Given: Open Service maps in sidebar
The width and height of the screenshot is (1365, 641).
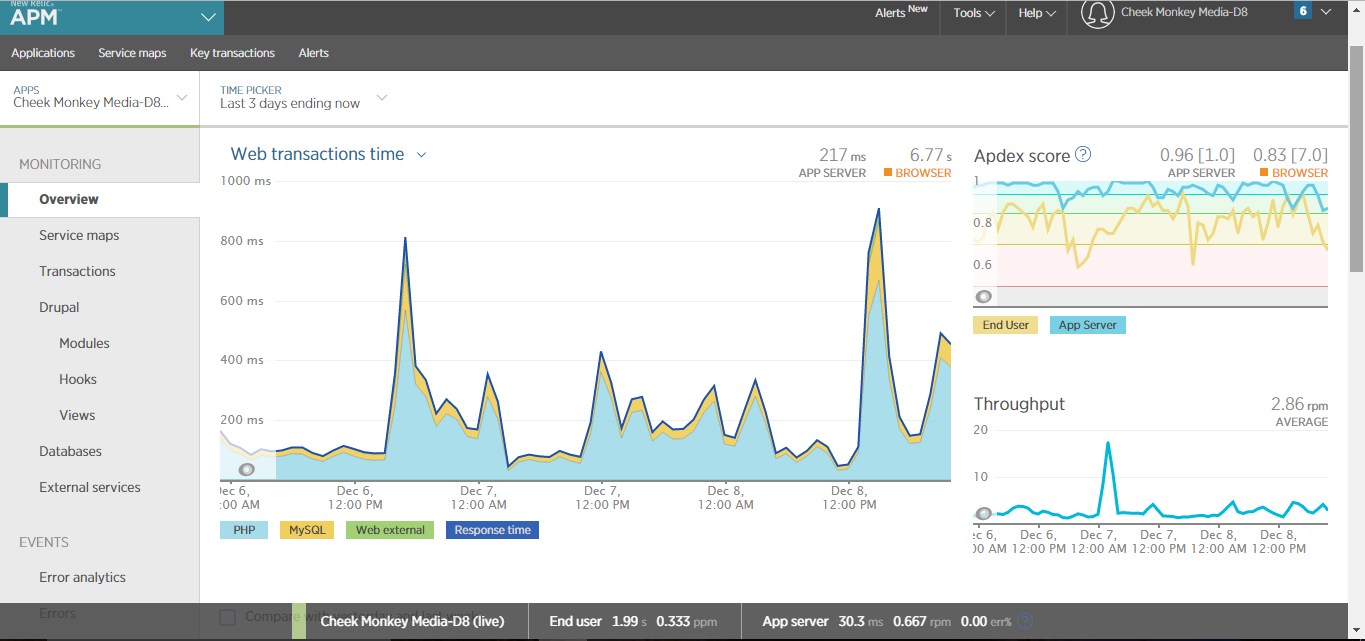Looking at the screenshot, I should click(x=79, y=235).
